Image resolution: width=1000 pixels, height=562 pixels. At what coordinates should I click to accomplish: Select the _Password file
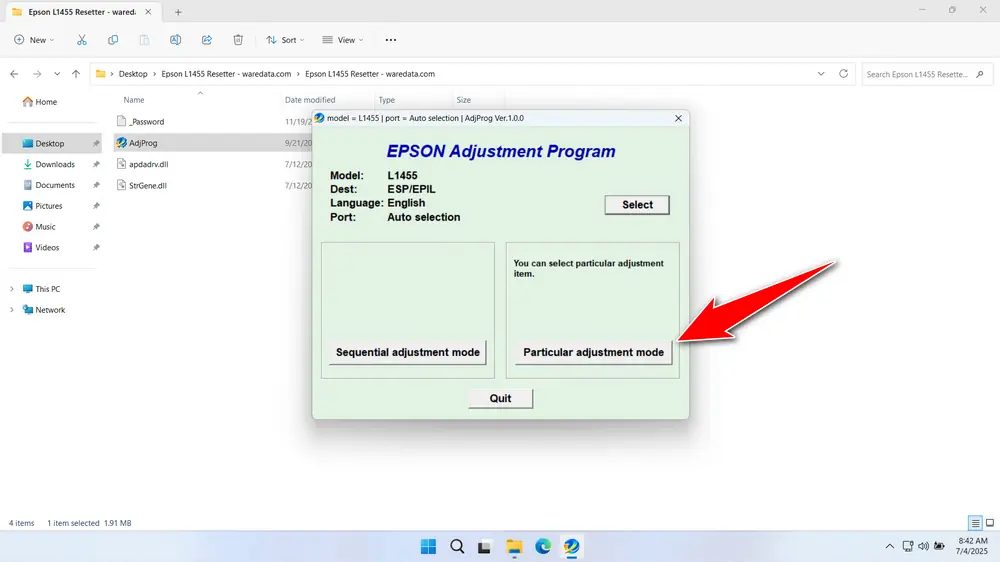click(x=147, y=122)
